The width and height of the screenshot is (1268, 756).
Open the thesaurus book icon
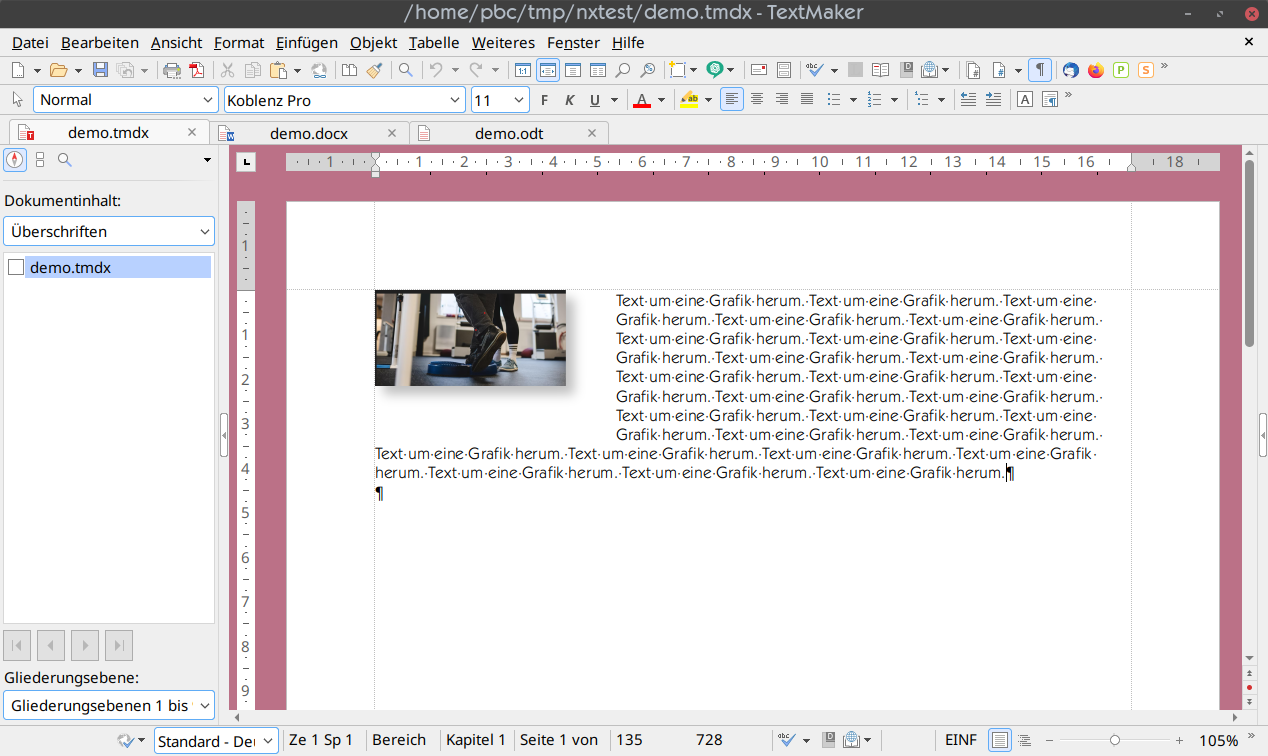(x=880, y=70)
